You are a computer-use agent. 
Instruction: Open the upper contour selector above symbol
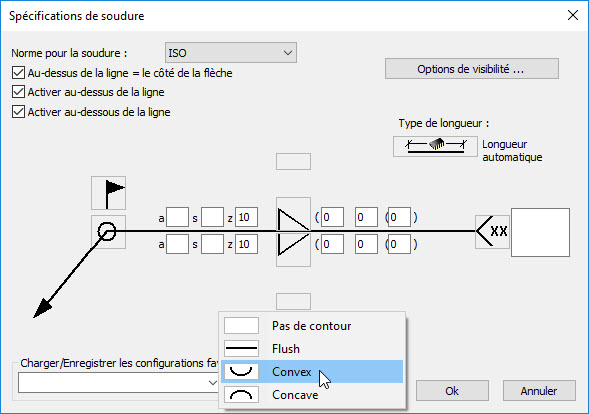click(293, 162)
